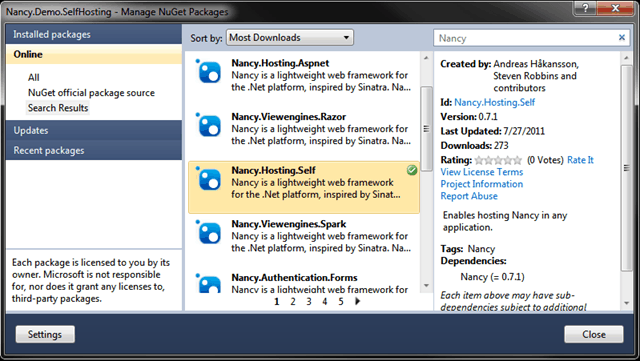Click the package list scrollbar thumb
The height and width of the screenshot is (361, 640).
click(427, 129)
